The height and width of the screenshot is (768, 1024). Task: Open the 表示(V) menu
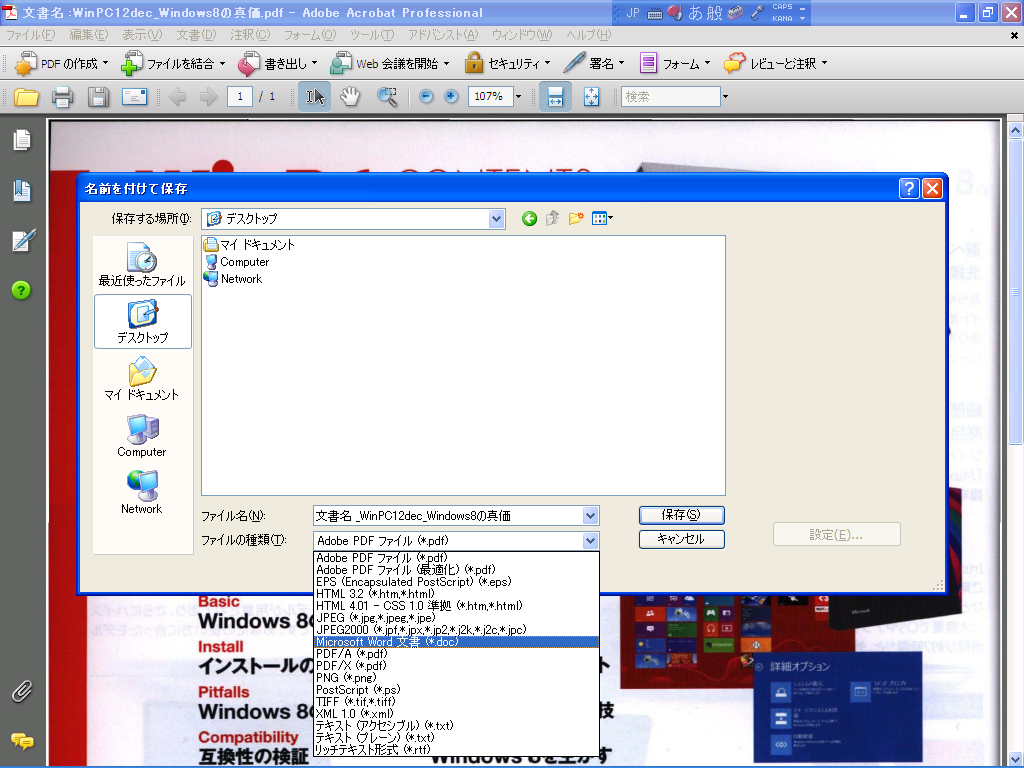[142, 35]
